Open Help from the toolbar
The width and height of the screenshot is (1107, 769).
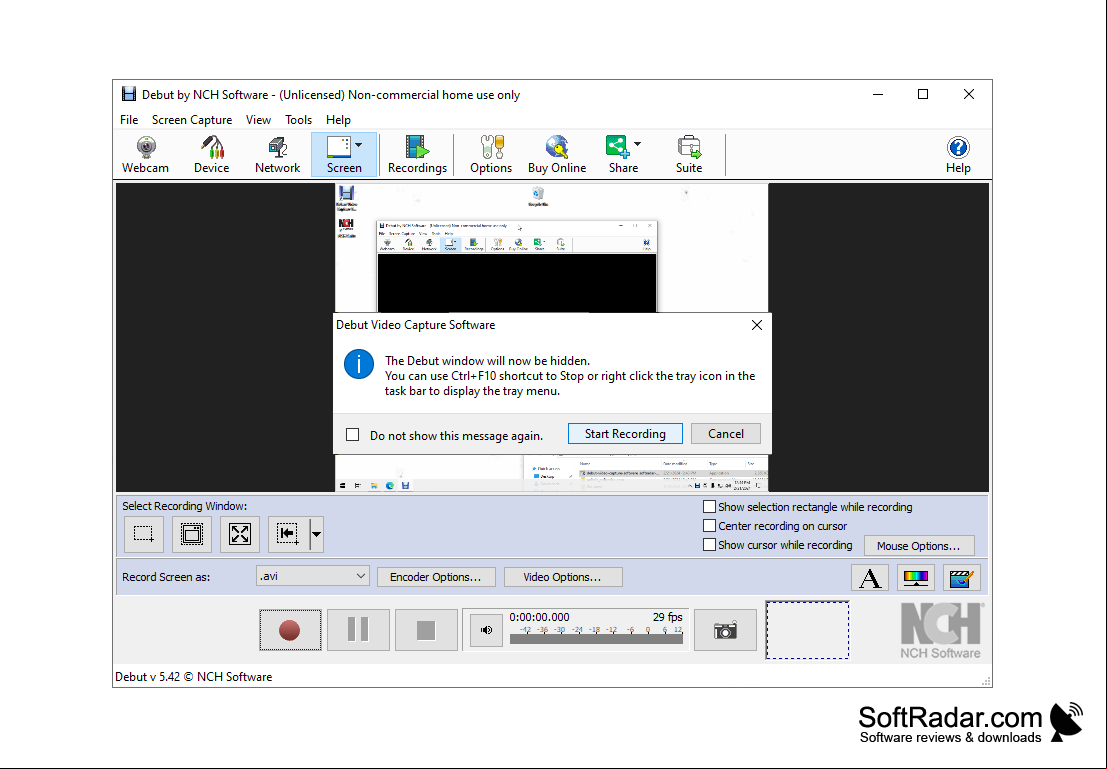[x=958, y=155]
